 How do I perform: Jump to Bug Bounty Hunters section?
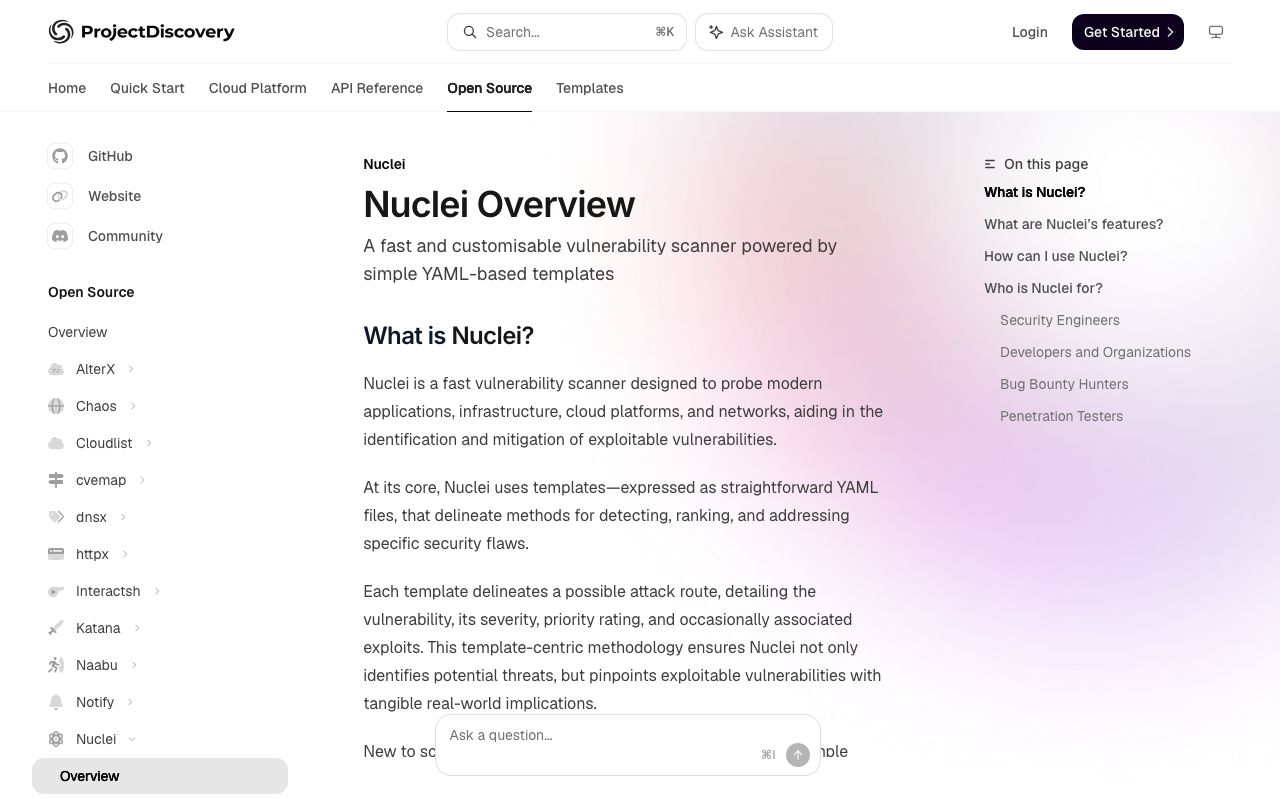pos(1064,384)
